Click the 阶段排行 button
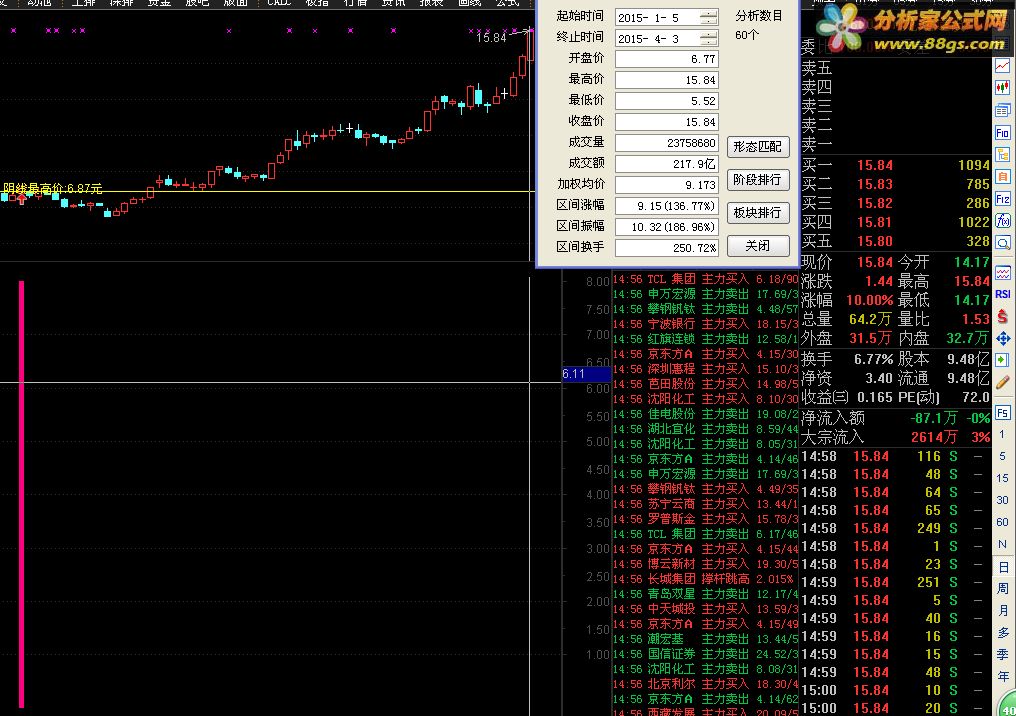 (x=757, y=179)
